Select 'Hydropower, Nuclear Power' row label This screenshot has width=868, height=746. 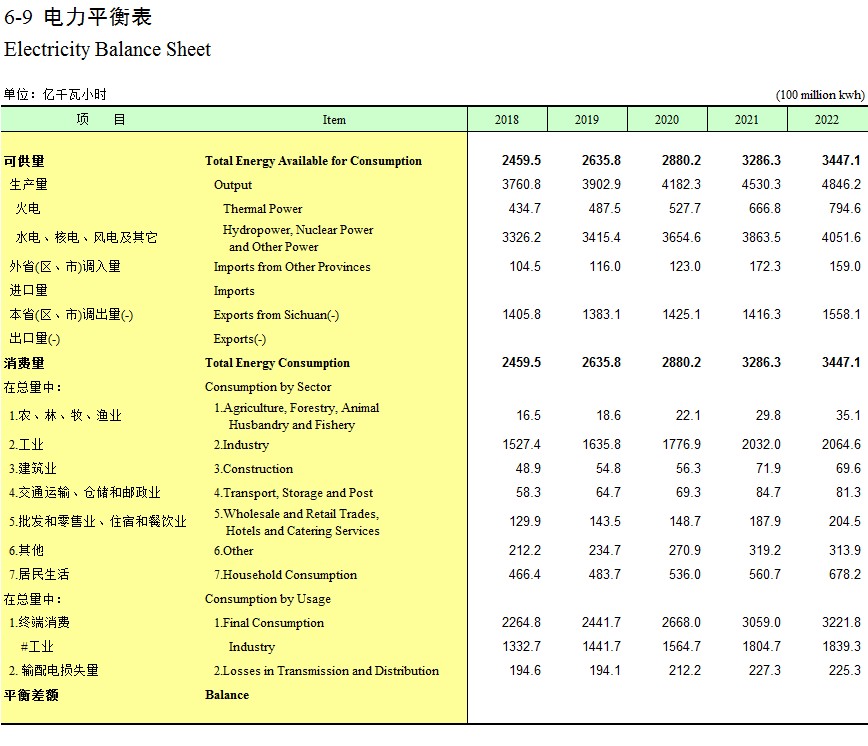298,230
